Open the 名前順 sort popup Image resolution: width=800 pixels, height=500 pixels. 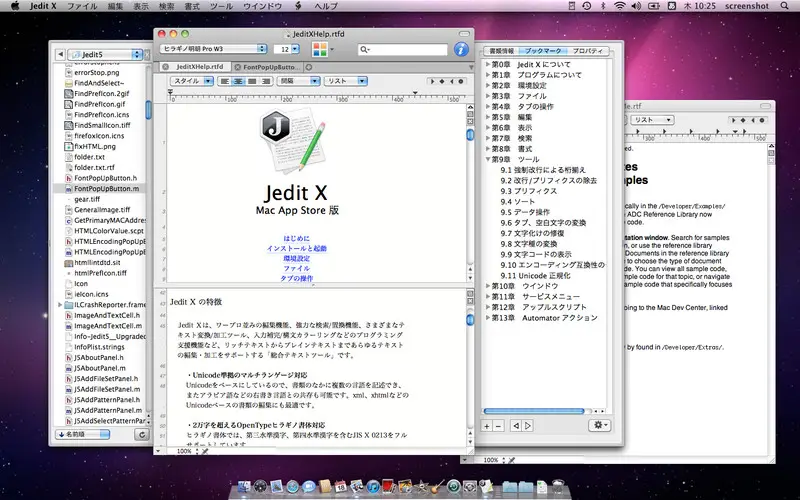point(82,434)
